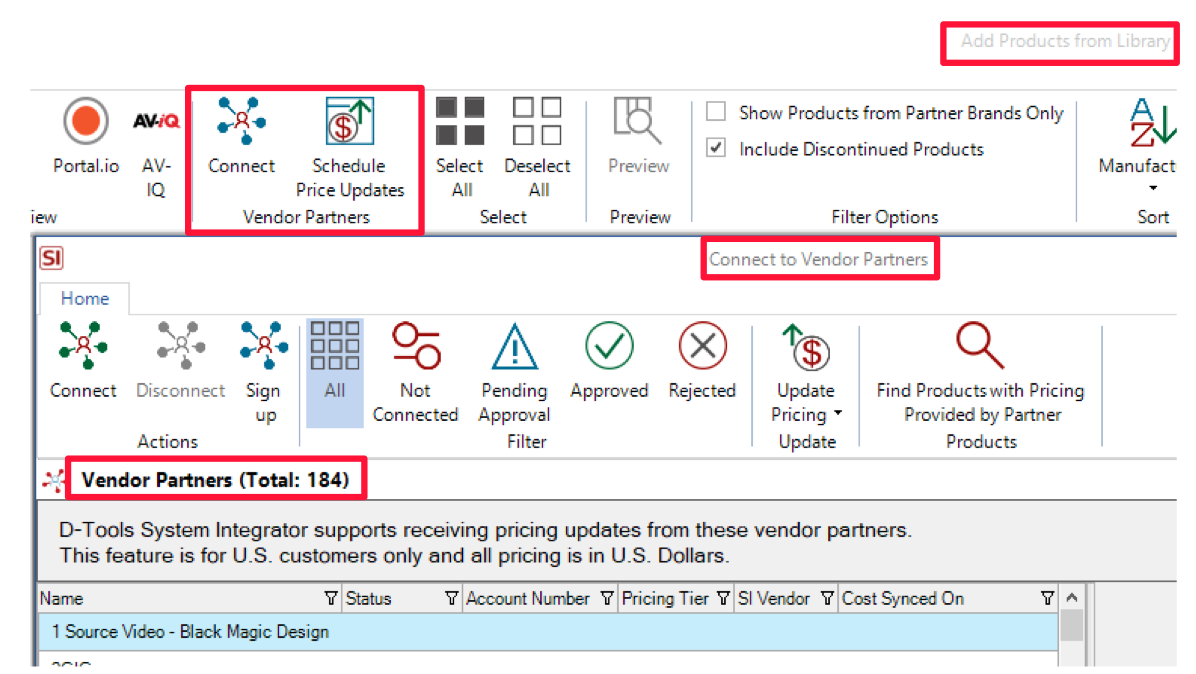This screenshot has width=1196, height=674.
Task: Filter by Not Connected vendors
Action: point(416,345)
